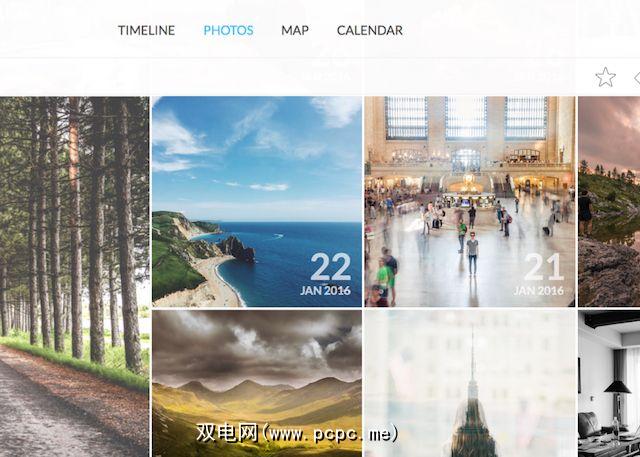Screen dimensions: 640x457
Task: Click the www.pcpc.me watermark text
Action: point(297,434)
